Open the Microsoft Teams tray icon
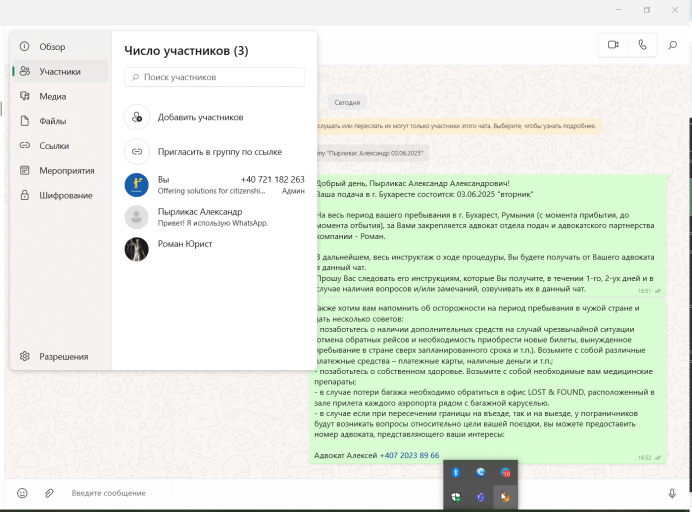 point(481,497)
